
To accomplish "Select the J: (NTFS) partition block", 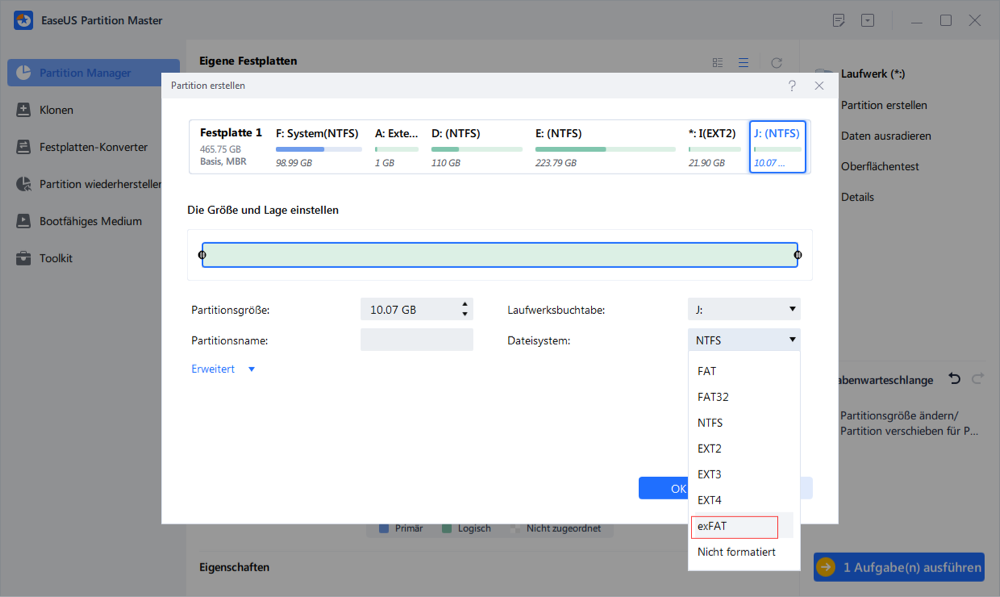I will 777,147.
